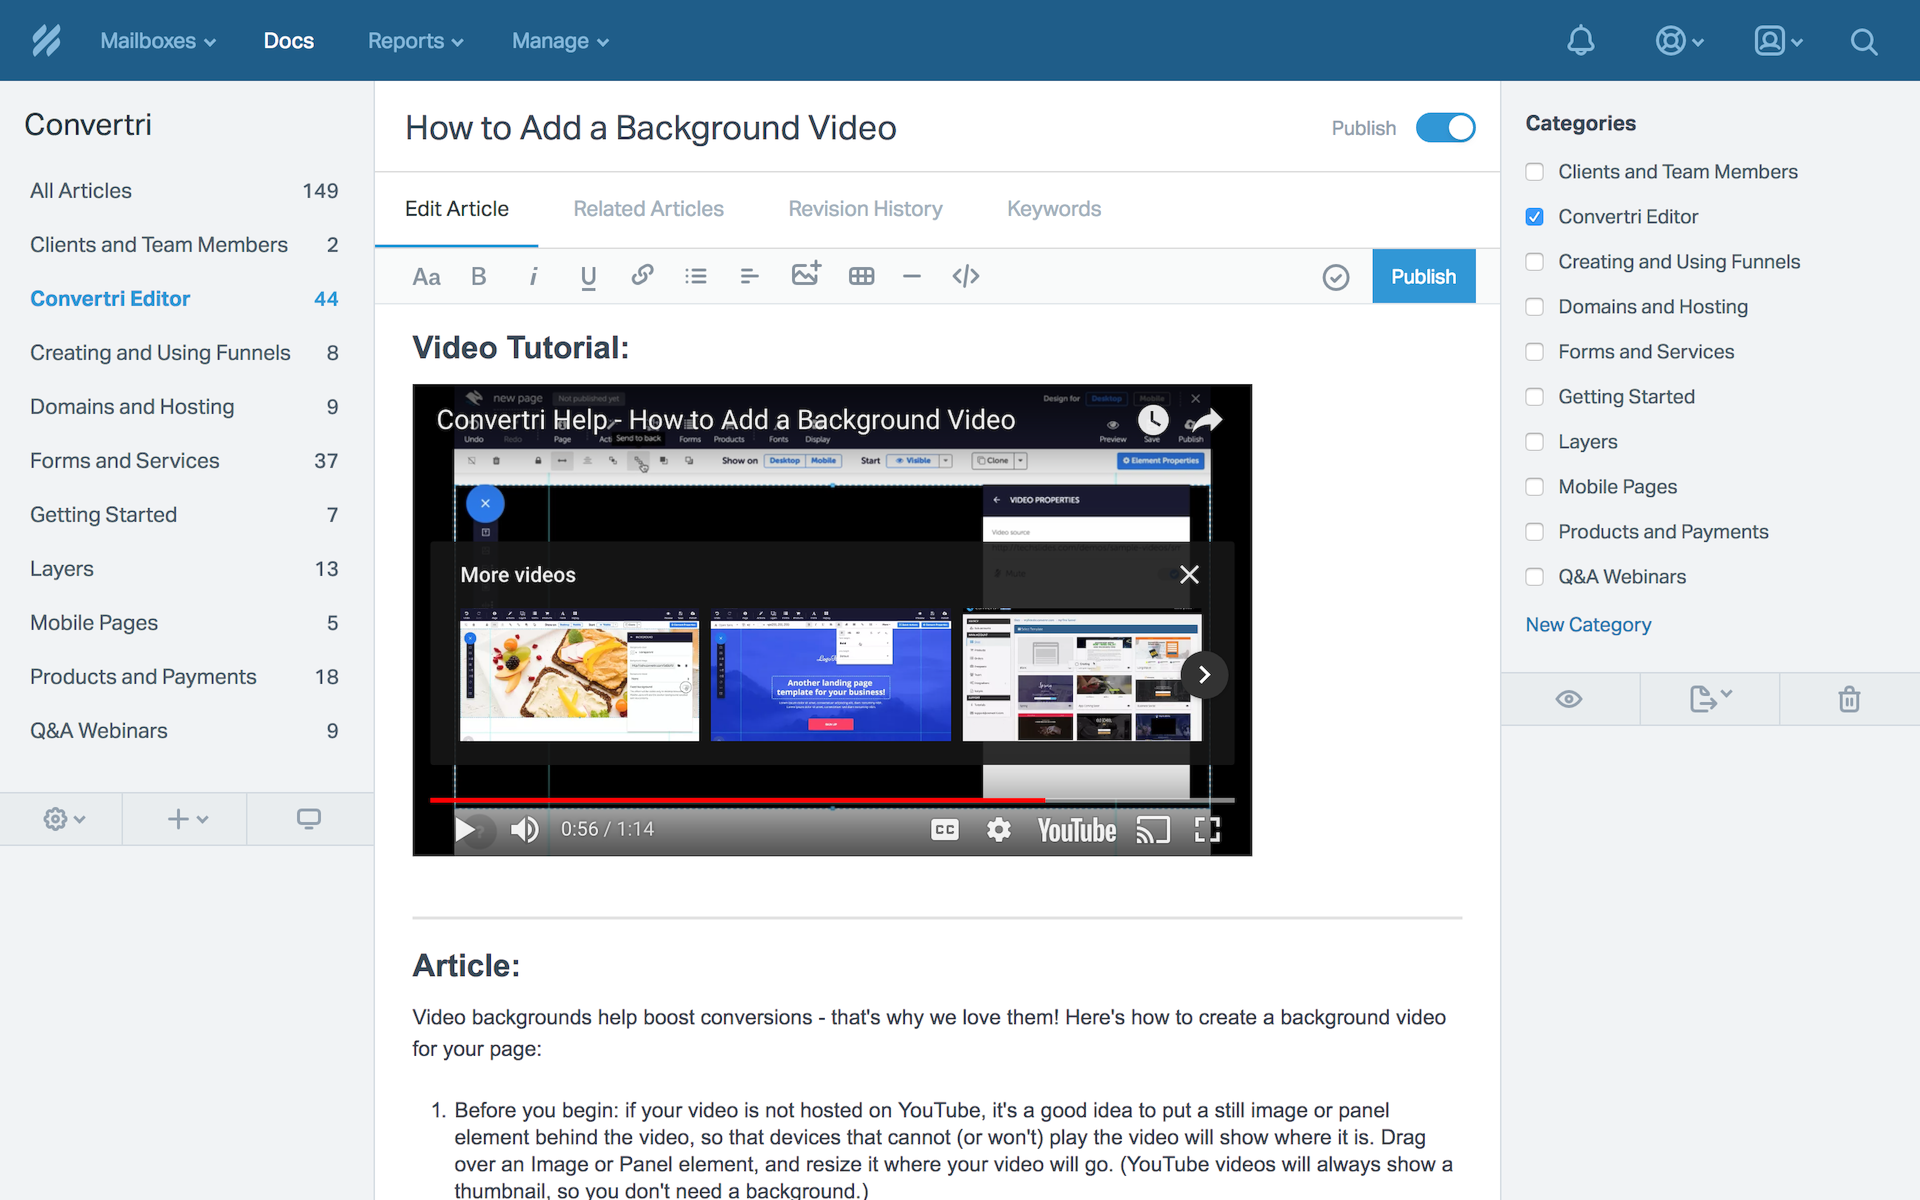Image resolution: width=1920 pixels, height=1200 pixels.
Task: Check Q&A Webinars category
Action: (x=1535, y=577)
